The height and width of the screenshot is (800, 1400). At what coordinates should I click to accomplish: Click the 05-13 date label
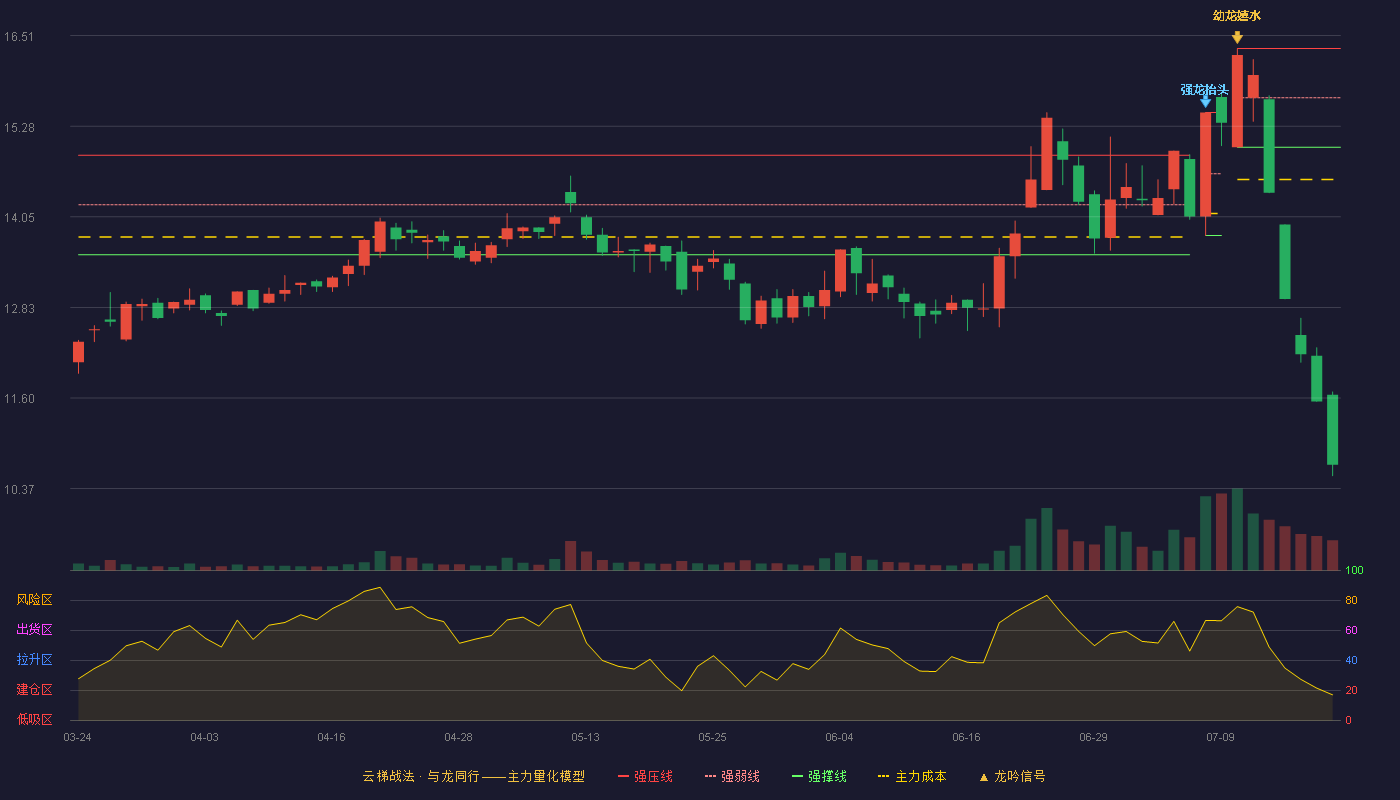point(585,737)
